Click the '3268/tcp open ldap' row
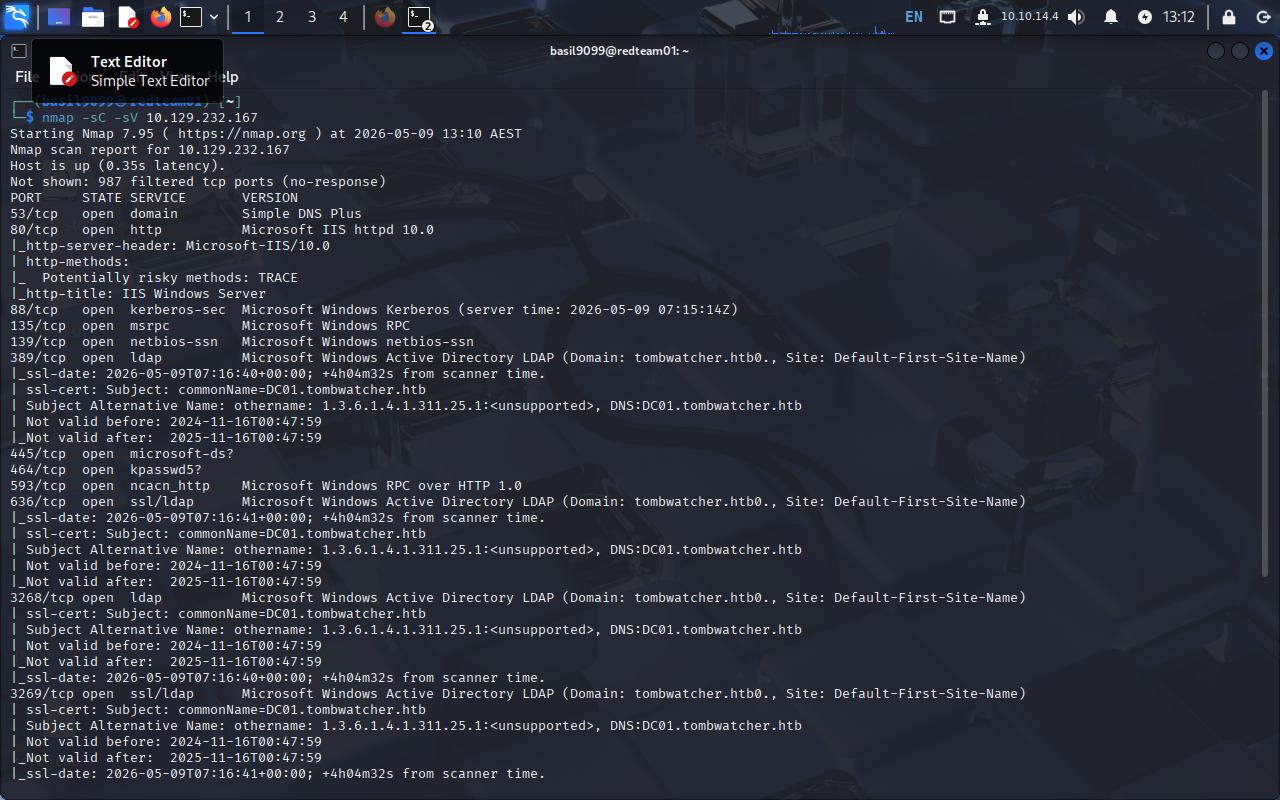Viewport: 1280px width, 800px height. pyautogui.click(x=518, y=598)
